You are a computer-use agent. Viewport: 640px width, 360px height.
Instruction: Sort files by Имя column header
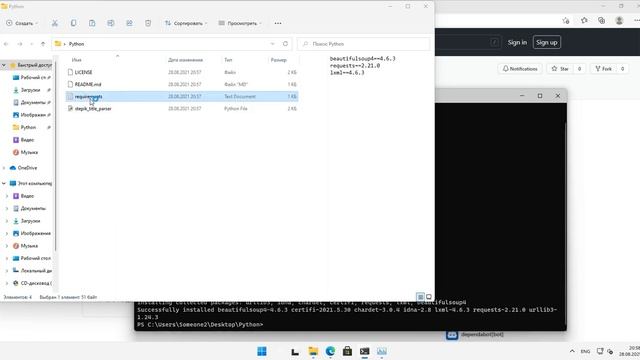pyautogui.click(x=76, y=60)
